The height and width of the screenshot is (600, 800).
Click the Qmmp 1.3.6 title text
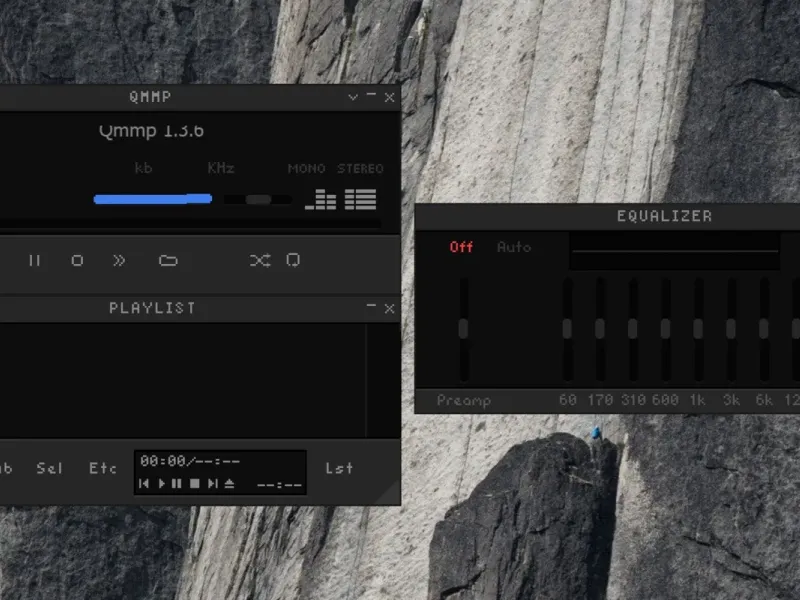coord(152,131)
